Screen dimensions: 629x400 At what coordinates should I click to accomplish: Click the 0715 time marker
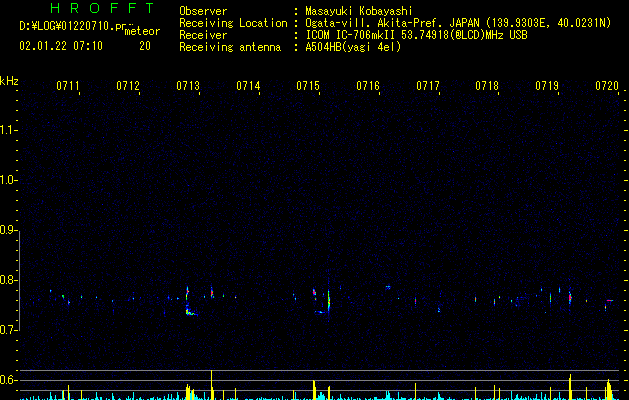point(308,86)
